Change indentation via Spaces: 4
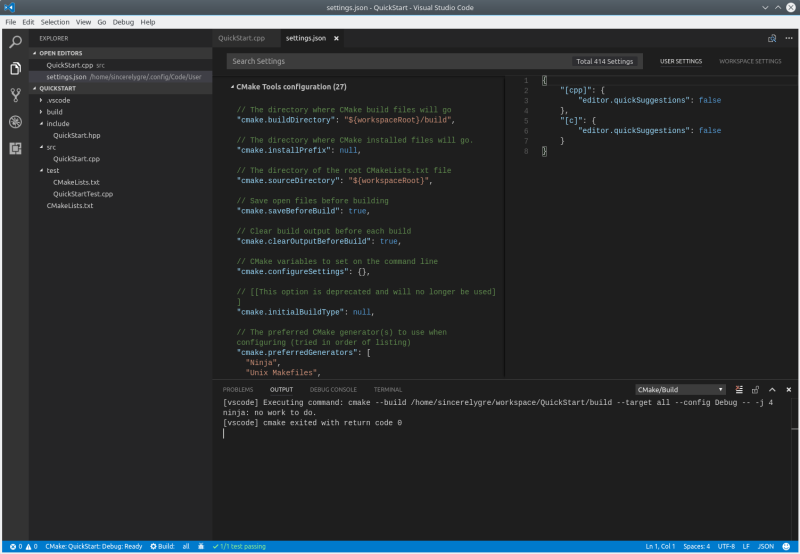This screenshot has height=554, width=800. click(696, 546)
